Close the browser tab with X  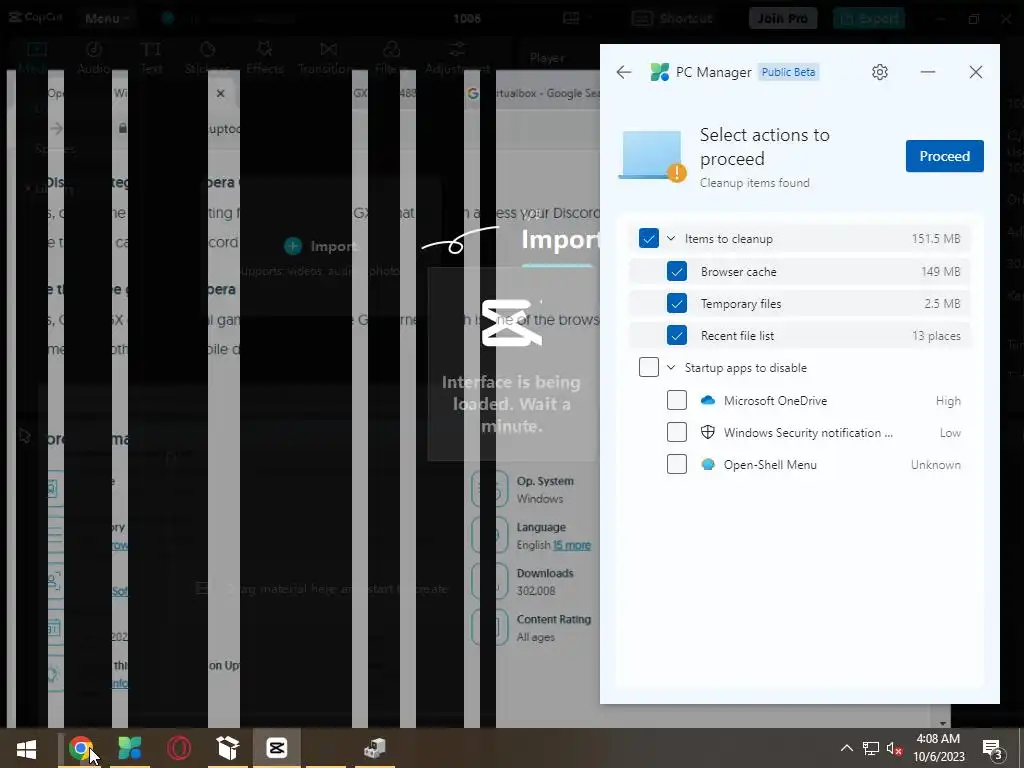221,93
